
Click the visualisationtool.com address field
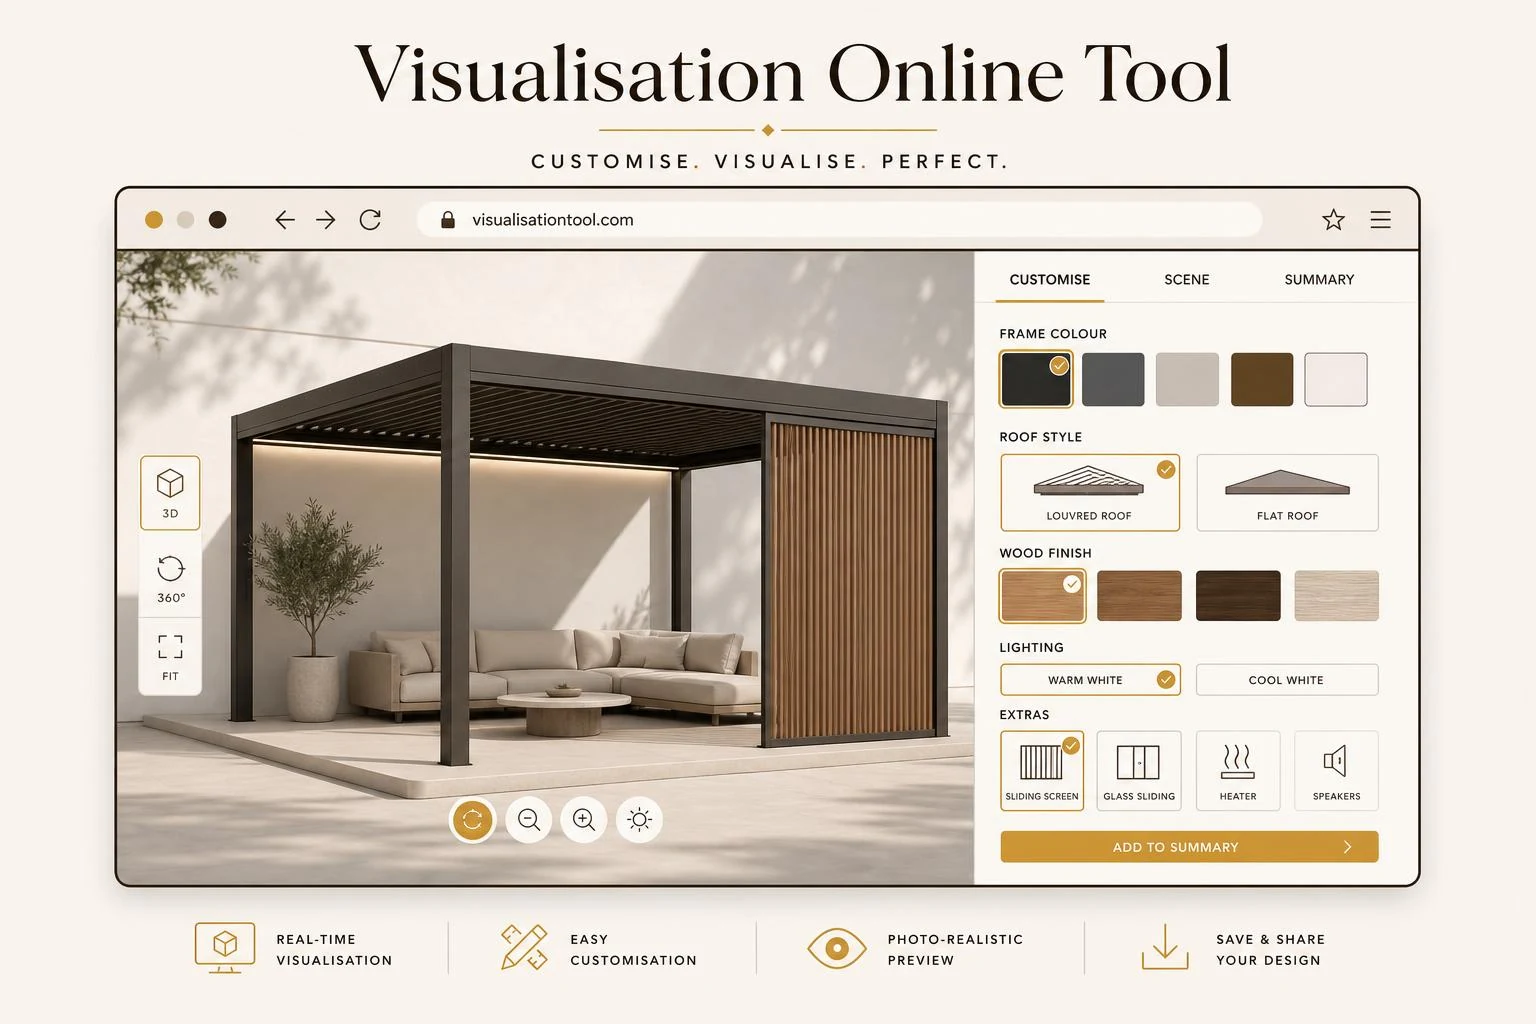(x=839, y=220)
